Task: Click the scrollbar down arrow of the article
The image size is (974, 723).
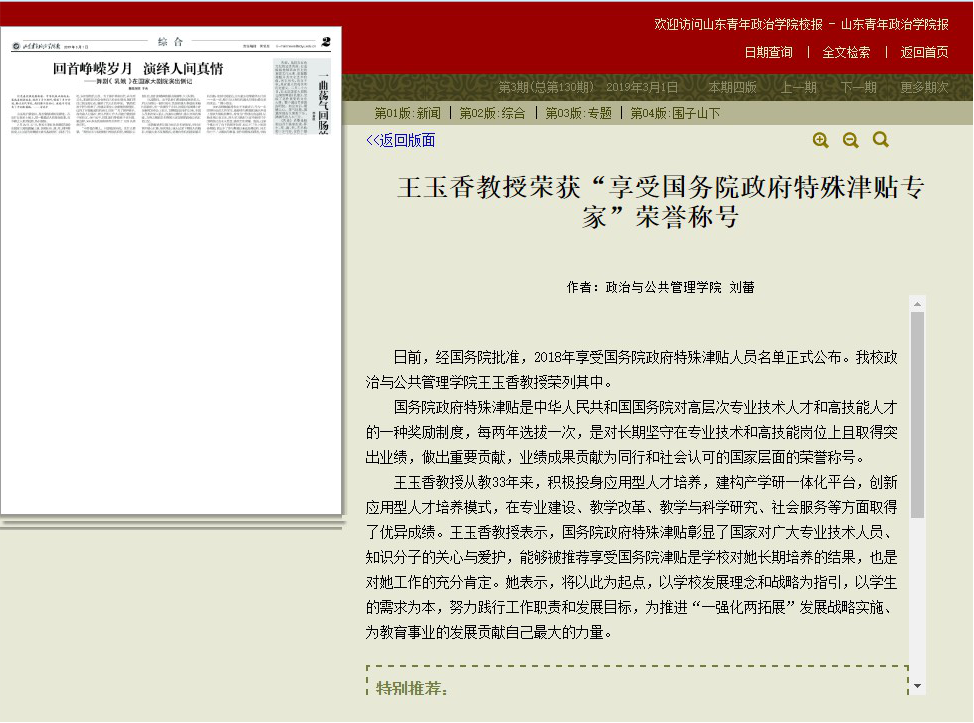Action: 917,686
